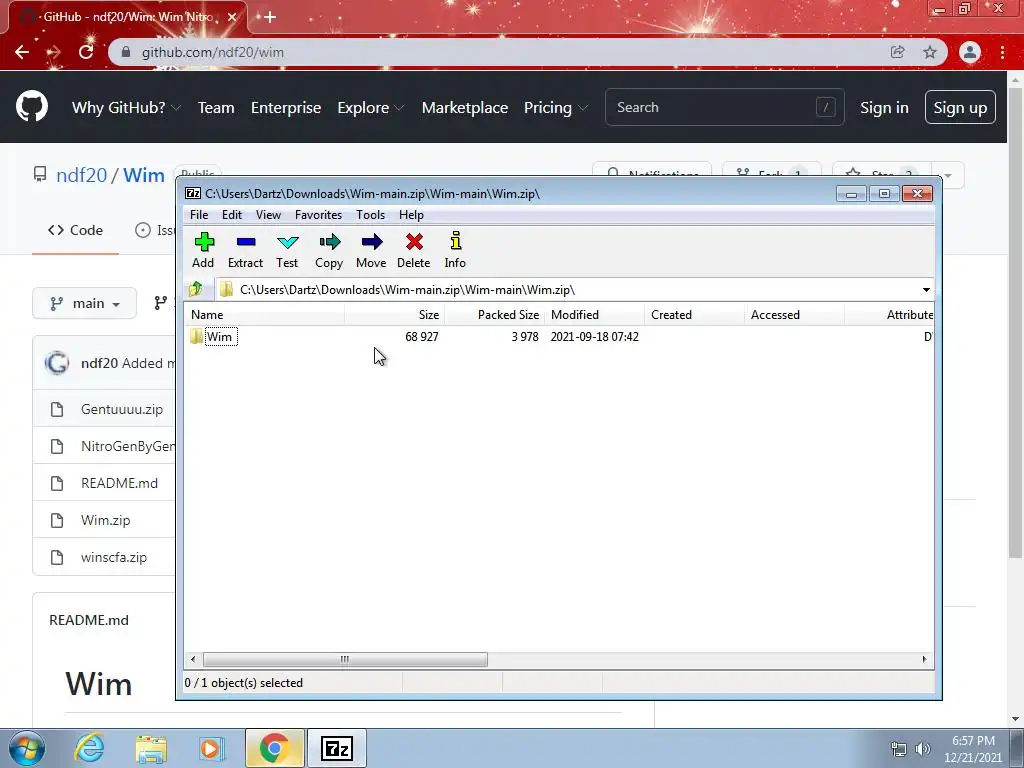Click the Add toolbar button in 7-Zip
This screenshot has width=1024, height=768.
point(203,250)
